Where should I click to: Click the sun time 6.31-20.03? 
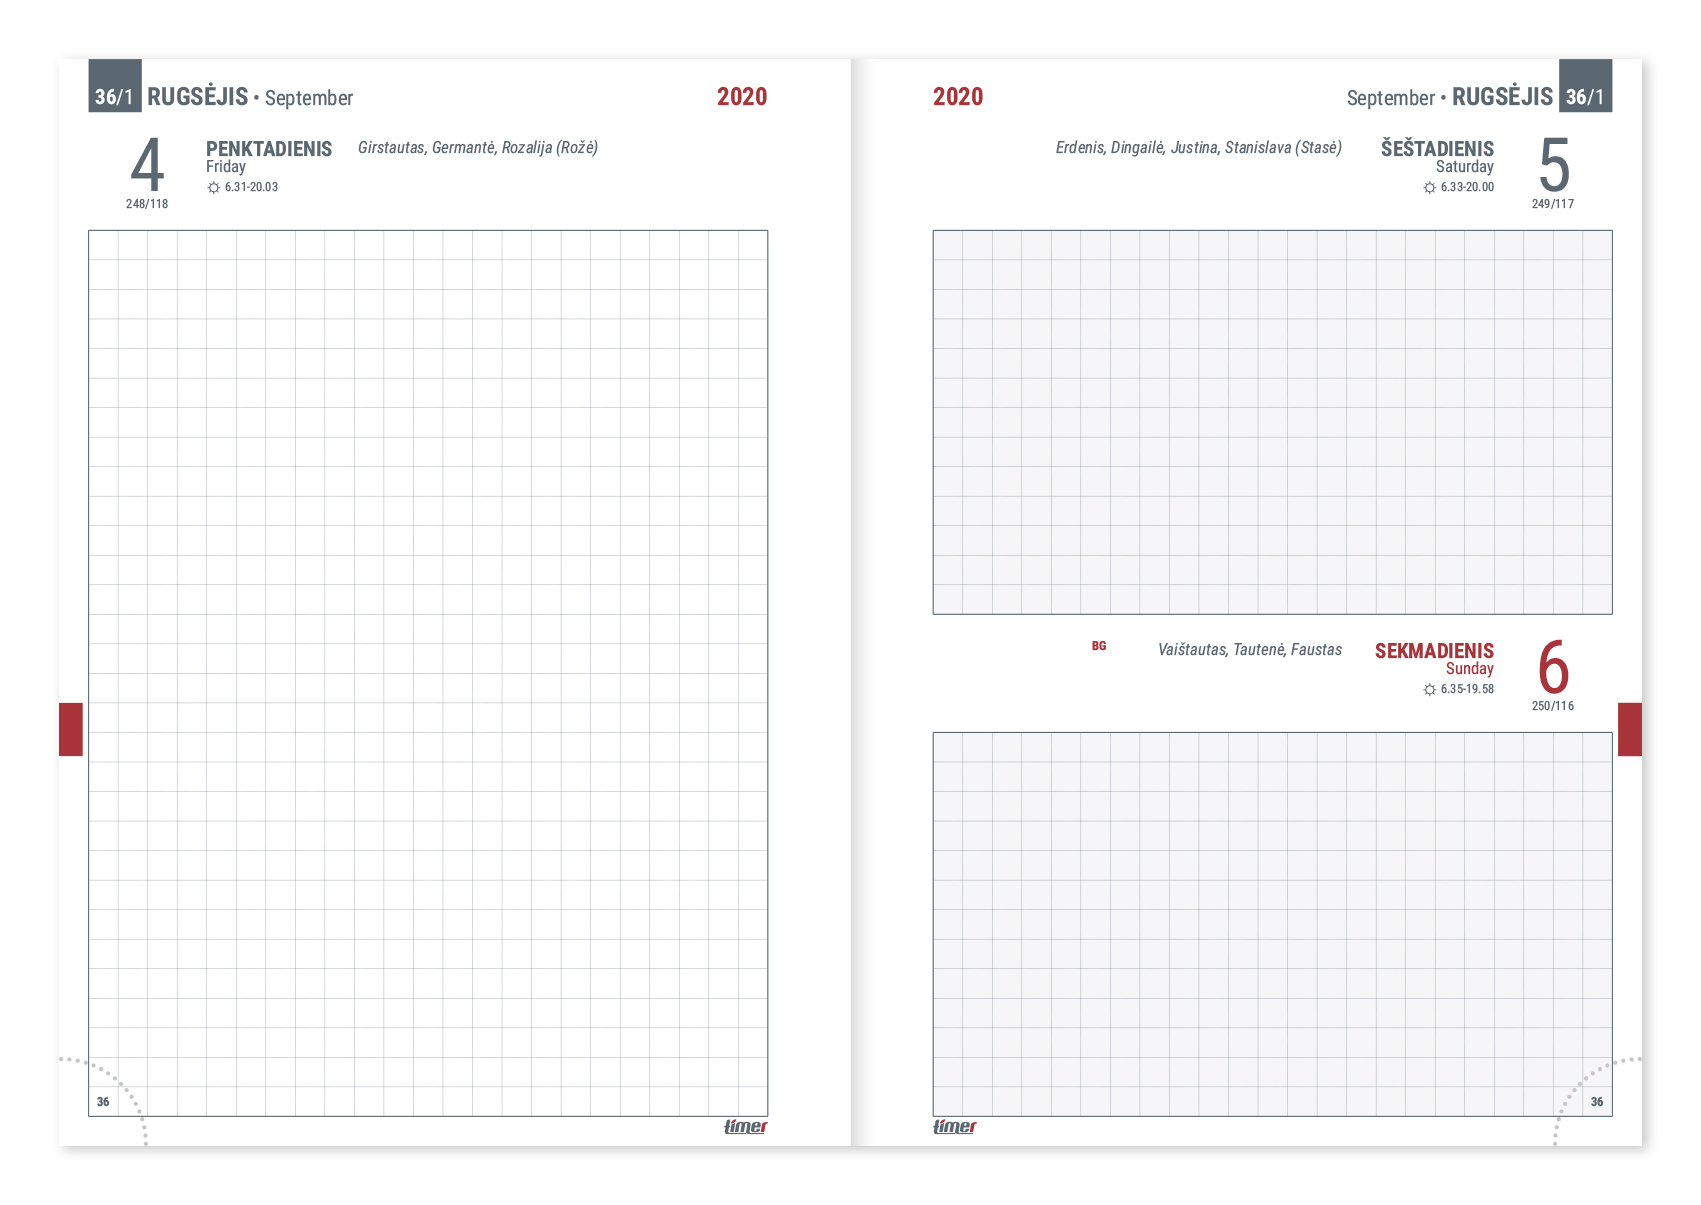251,188
